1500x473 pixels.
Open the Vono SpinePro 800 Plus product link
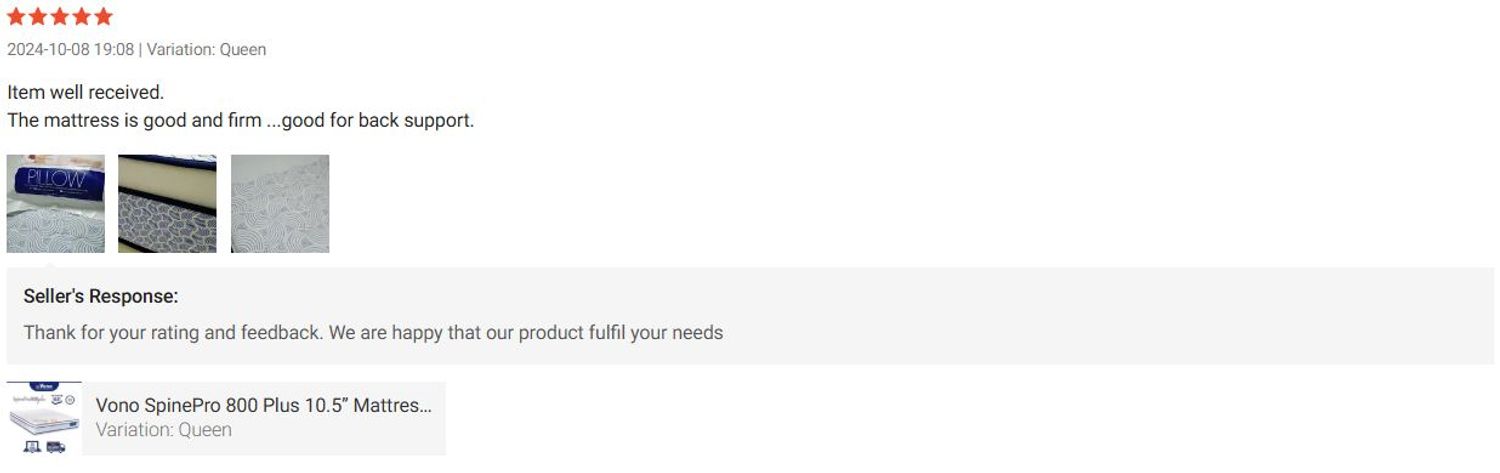(x=263, y=405)
